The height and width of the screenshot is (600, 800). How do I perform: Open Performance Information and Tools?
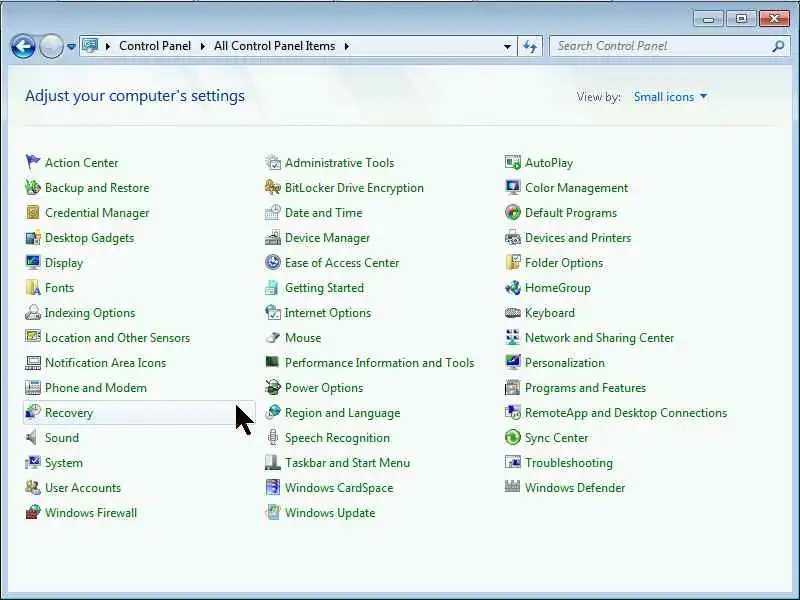(x=380, y=362)
